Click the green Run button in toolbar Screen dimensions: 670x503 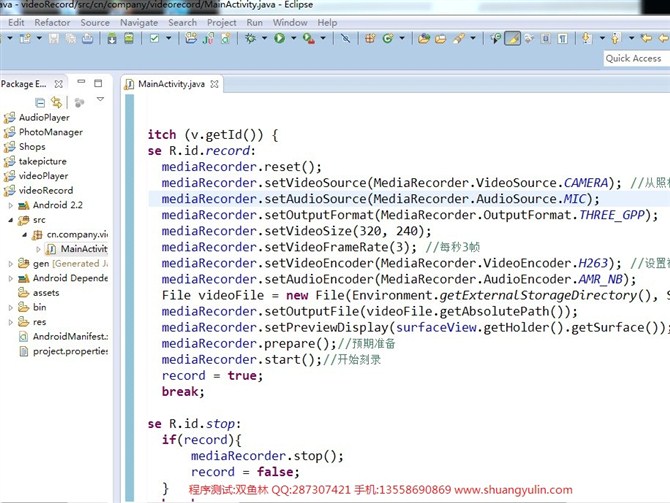pyautogui.click(x=279, y=38)
